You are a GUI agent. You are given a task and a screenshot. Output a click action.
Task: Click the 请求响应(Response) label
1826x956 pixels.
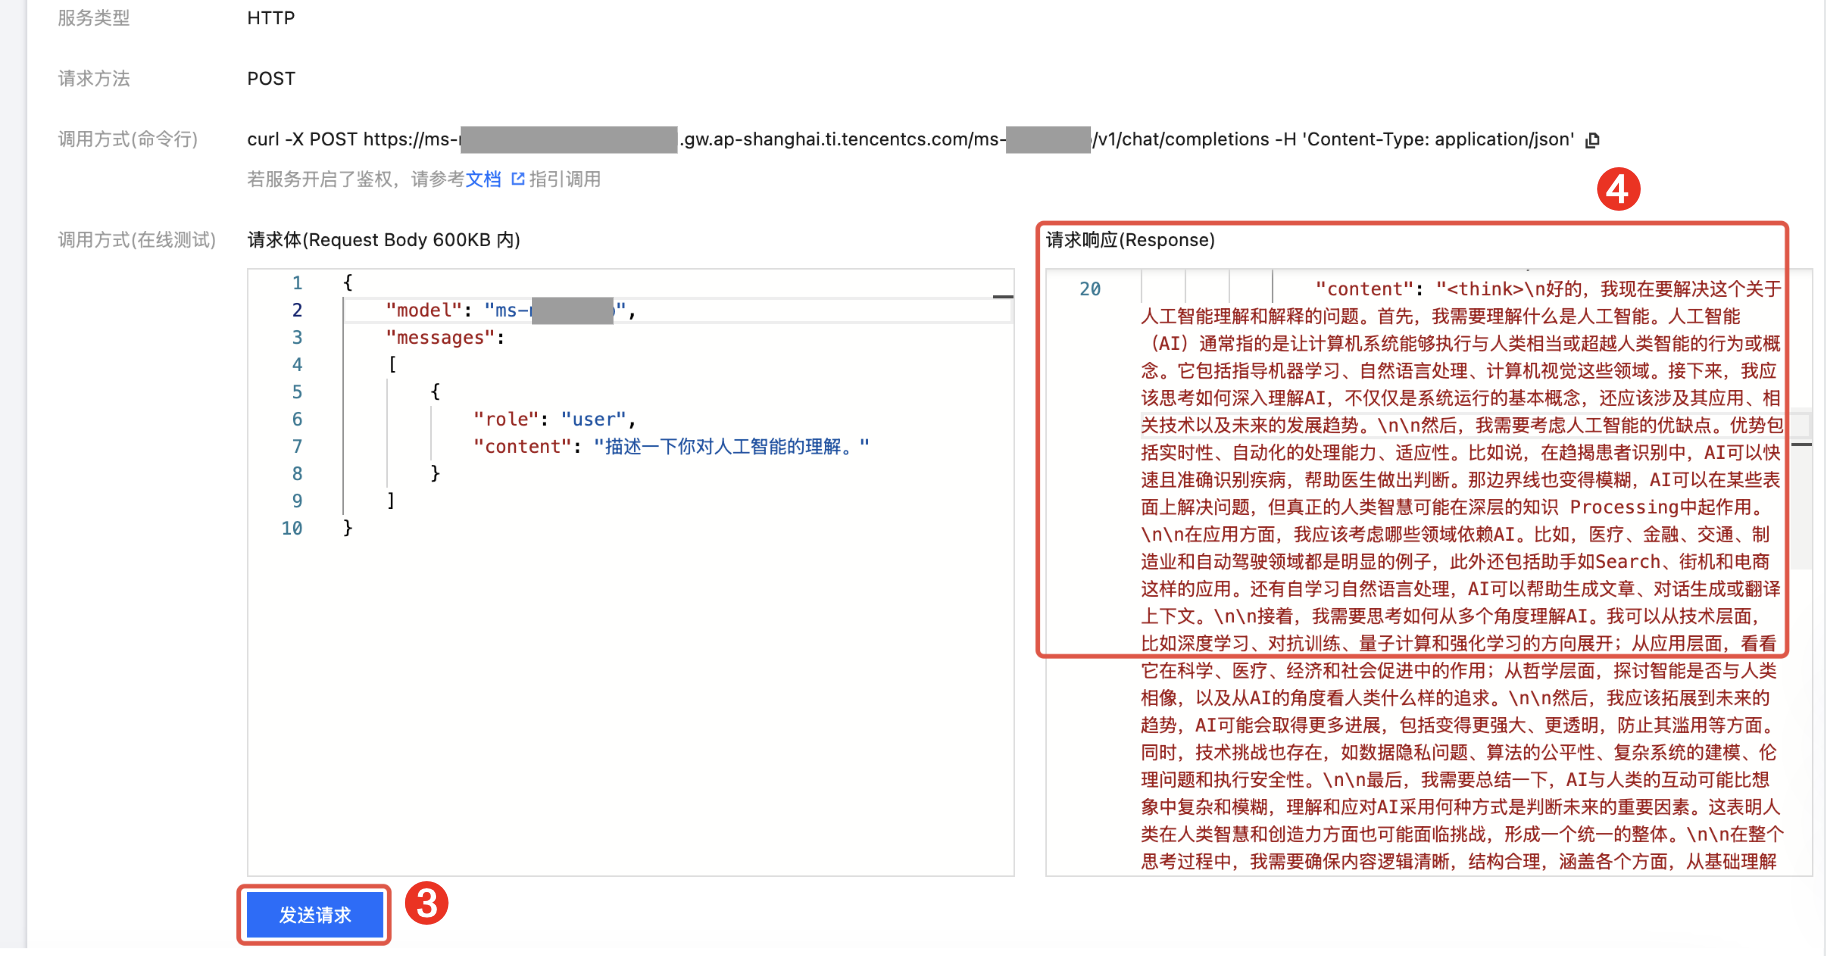1130,240
